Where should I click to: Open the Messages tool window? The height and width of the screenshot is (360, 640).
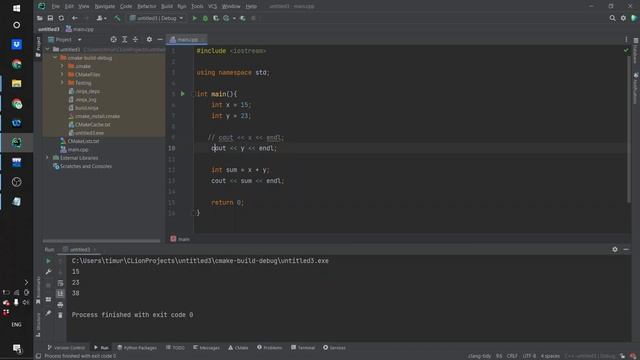(x=207, y=348)
